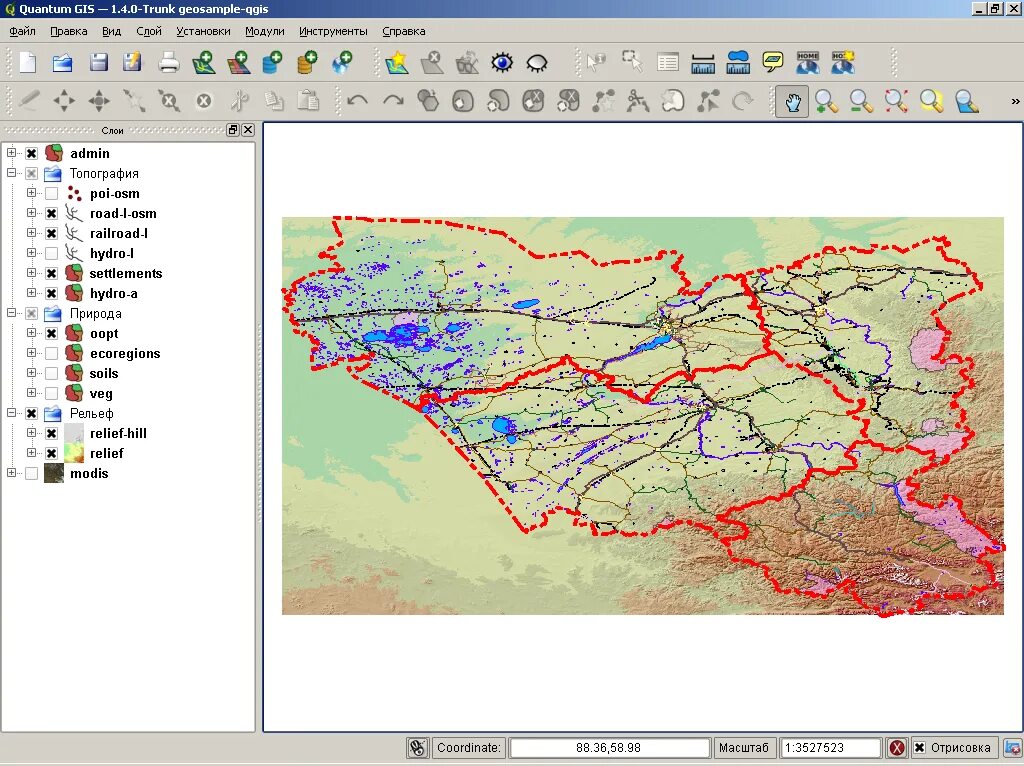Expand the oopt layer legend

(31, 332)
